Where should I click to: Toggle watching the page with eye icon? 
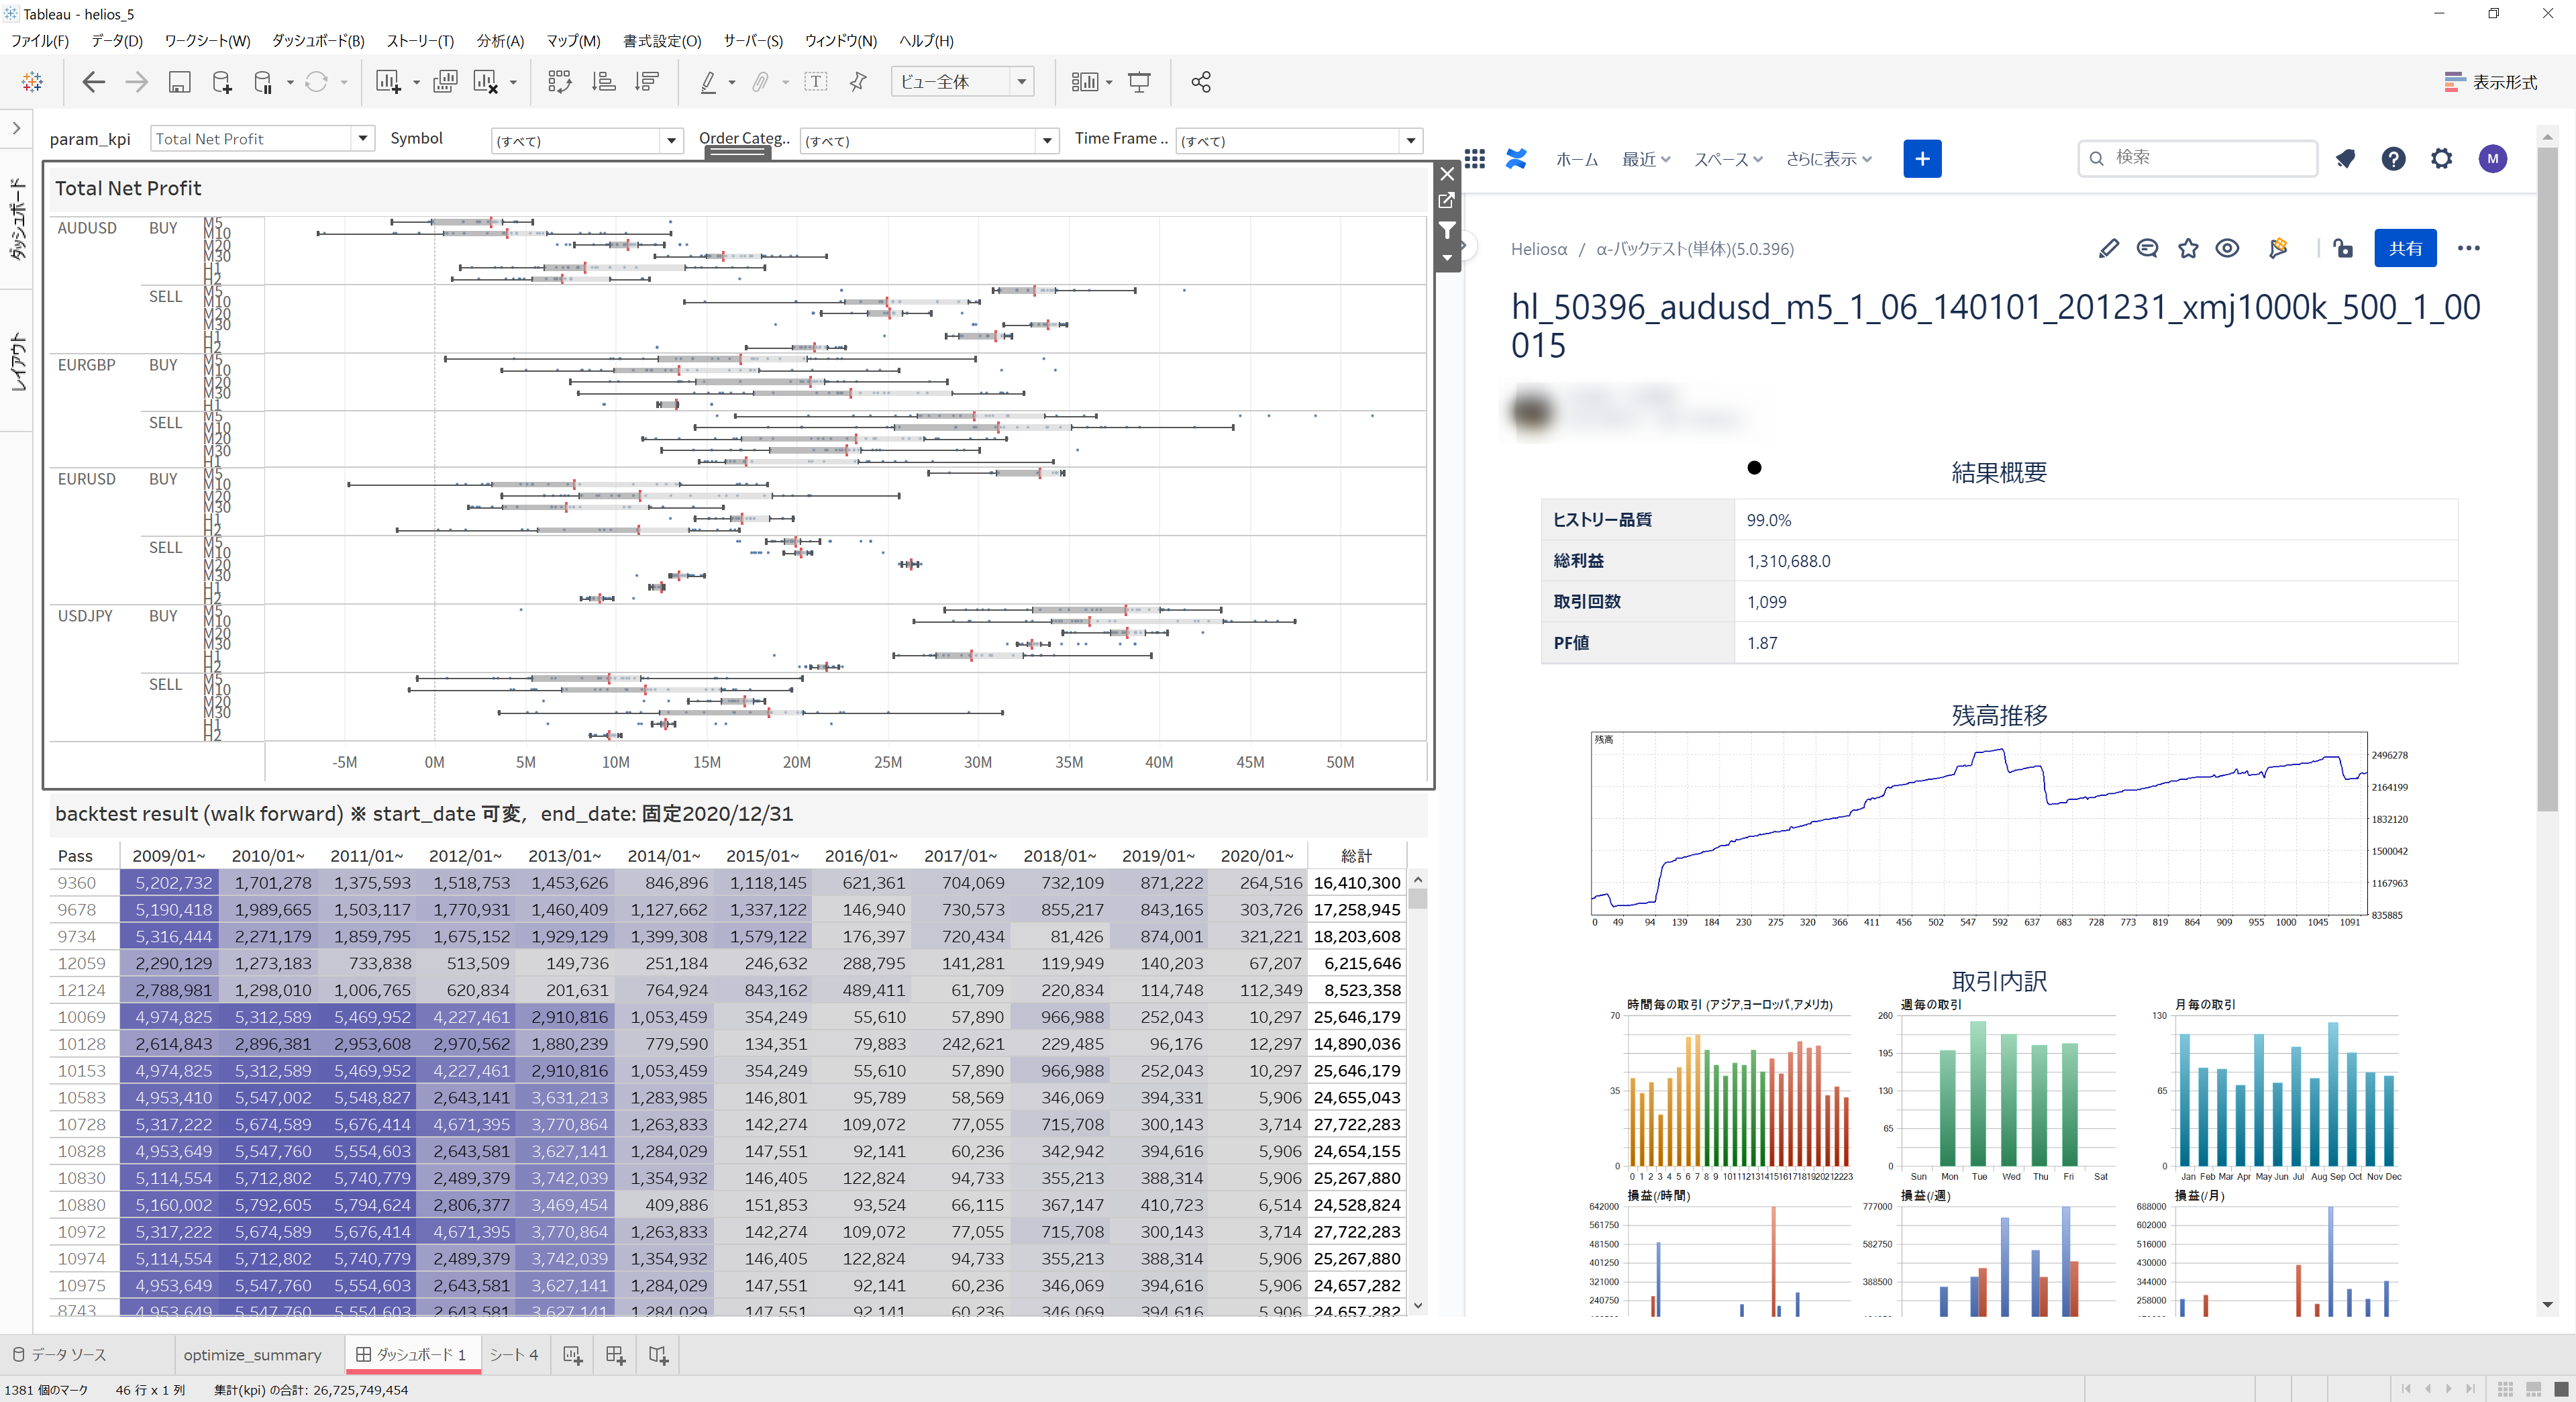[2227, 249]
